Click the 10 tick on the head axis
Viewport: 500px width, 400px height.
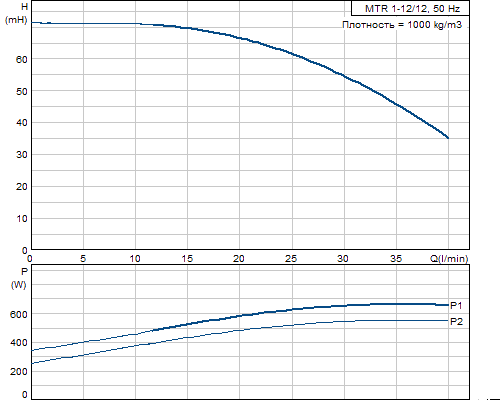(x=22, y=219)
